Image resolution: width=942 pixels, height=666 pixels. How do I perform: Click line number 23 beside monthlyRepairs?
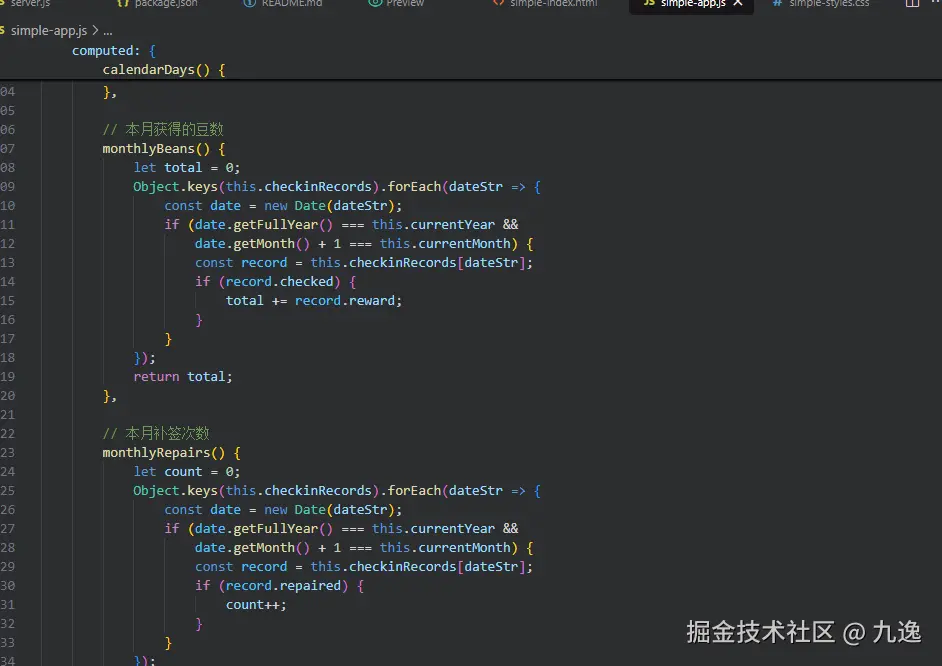[7, 452]
